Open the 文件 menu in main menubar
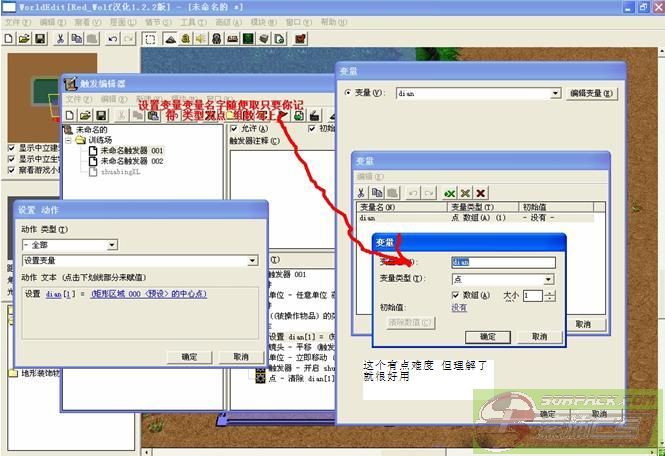This screenshot has width=665, height=456. 13,21
